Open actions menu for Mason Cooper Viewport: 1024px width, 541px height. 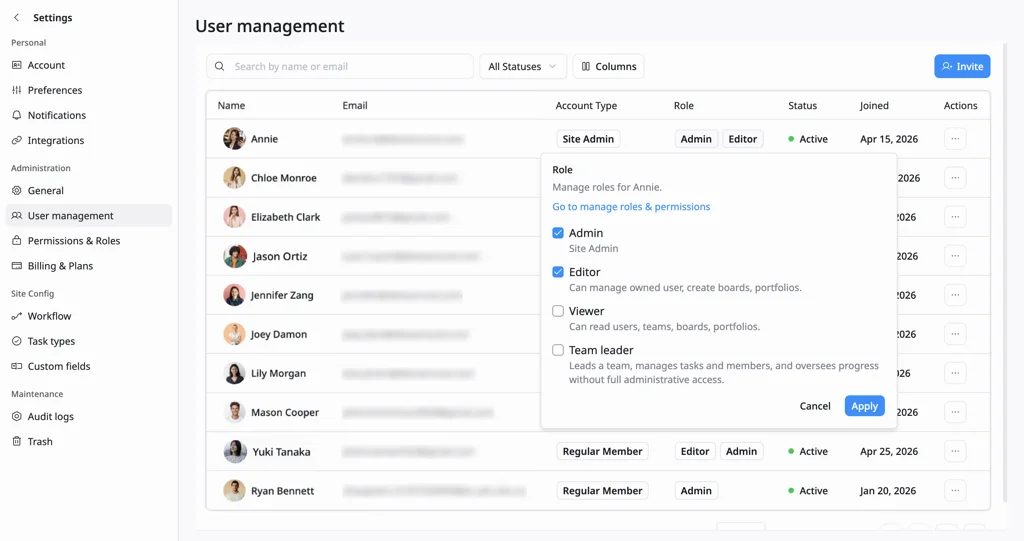coord(955,412)
